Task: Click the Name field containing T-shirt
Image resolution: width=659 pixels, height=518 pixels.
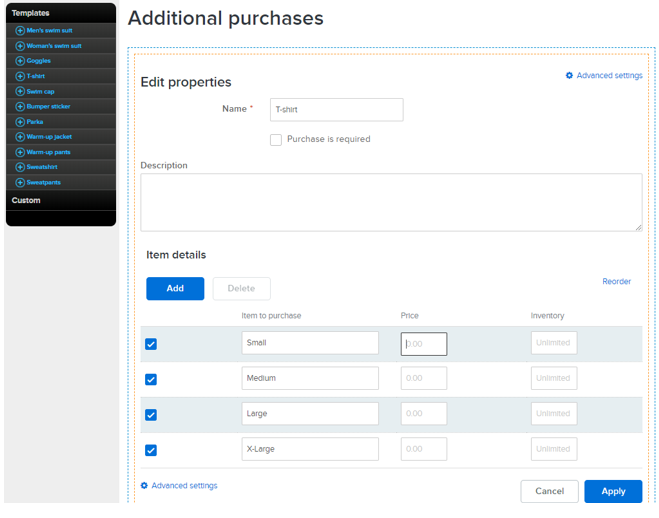Action: click(337, 110)
